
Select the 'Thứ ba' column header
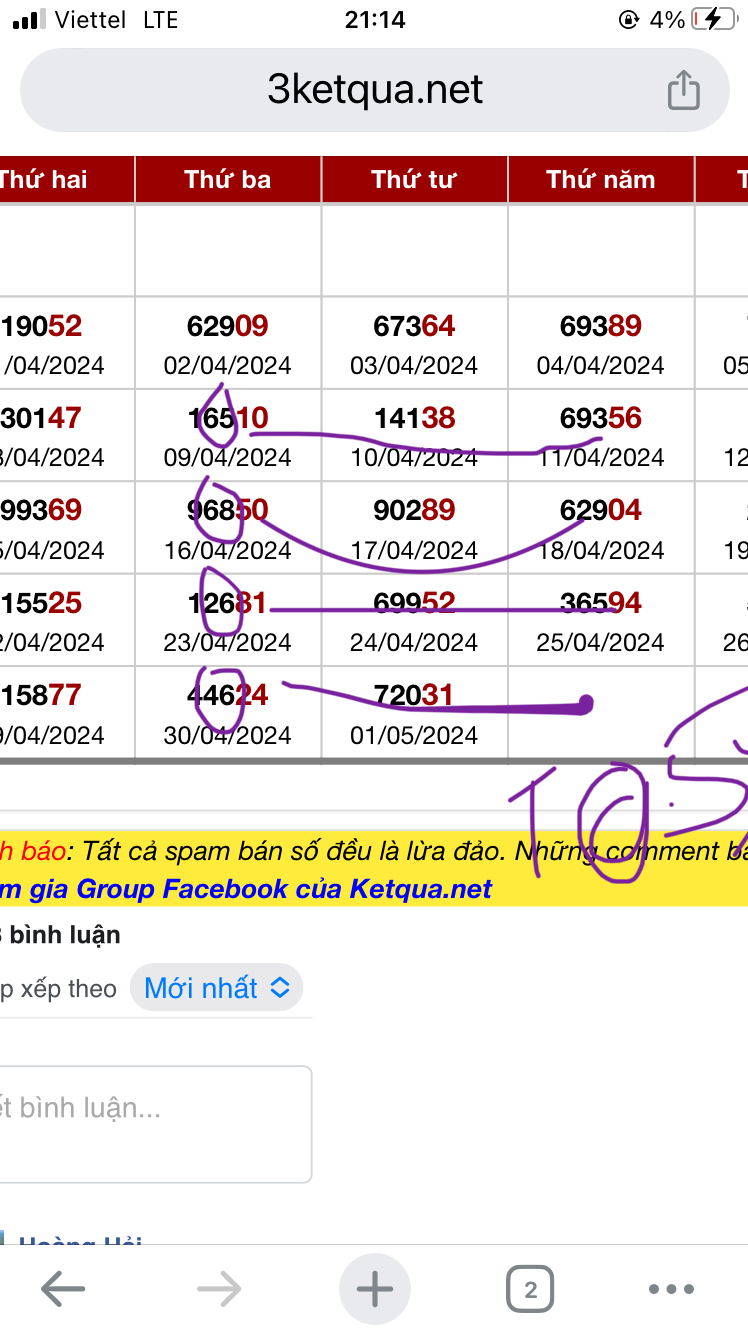(x=228, y=180)
